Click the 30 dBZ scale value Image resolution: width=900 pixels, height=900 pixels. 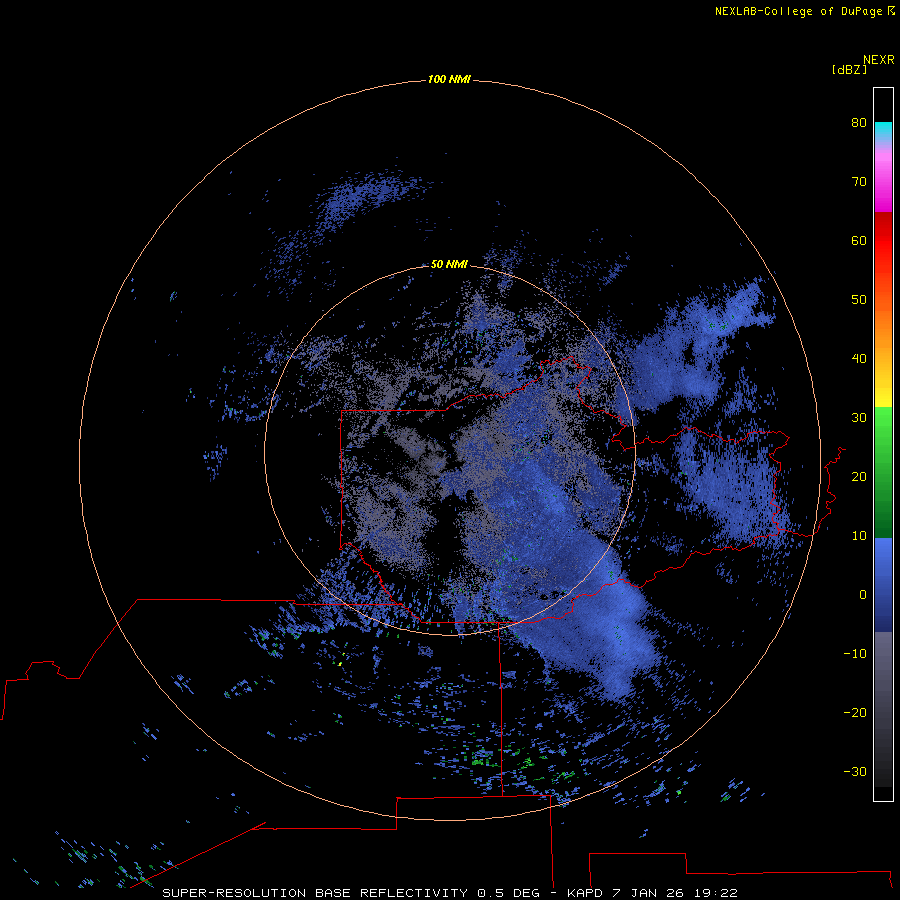point(859,418)
